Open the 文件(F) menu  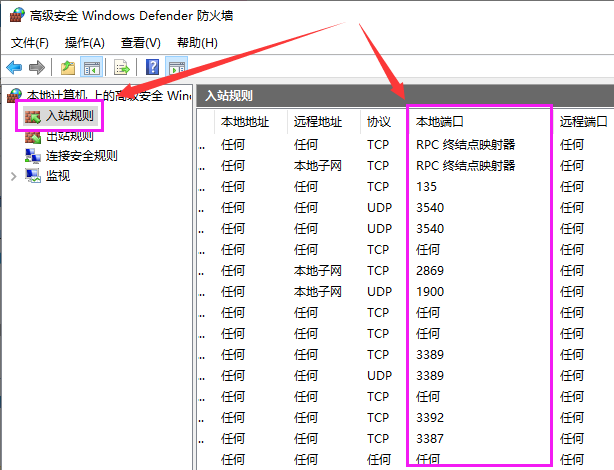point(29,42)
